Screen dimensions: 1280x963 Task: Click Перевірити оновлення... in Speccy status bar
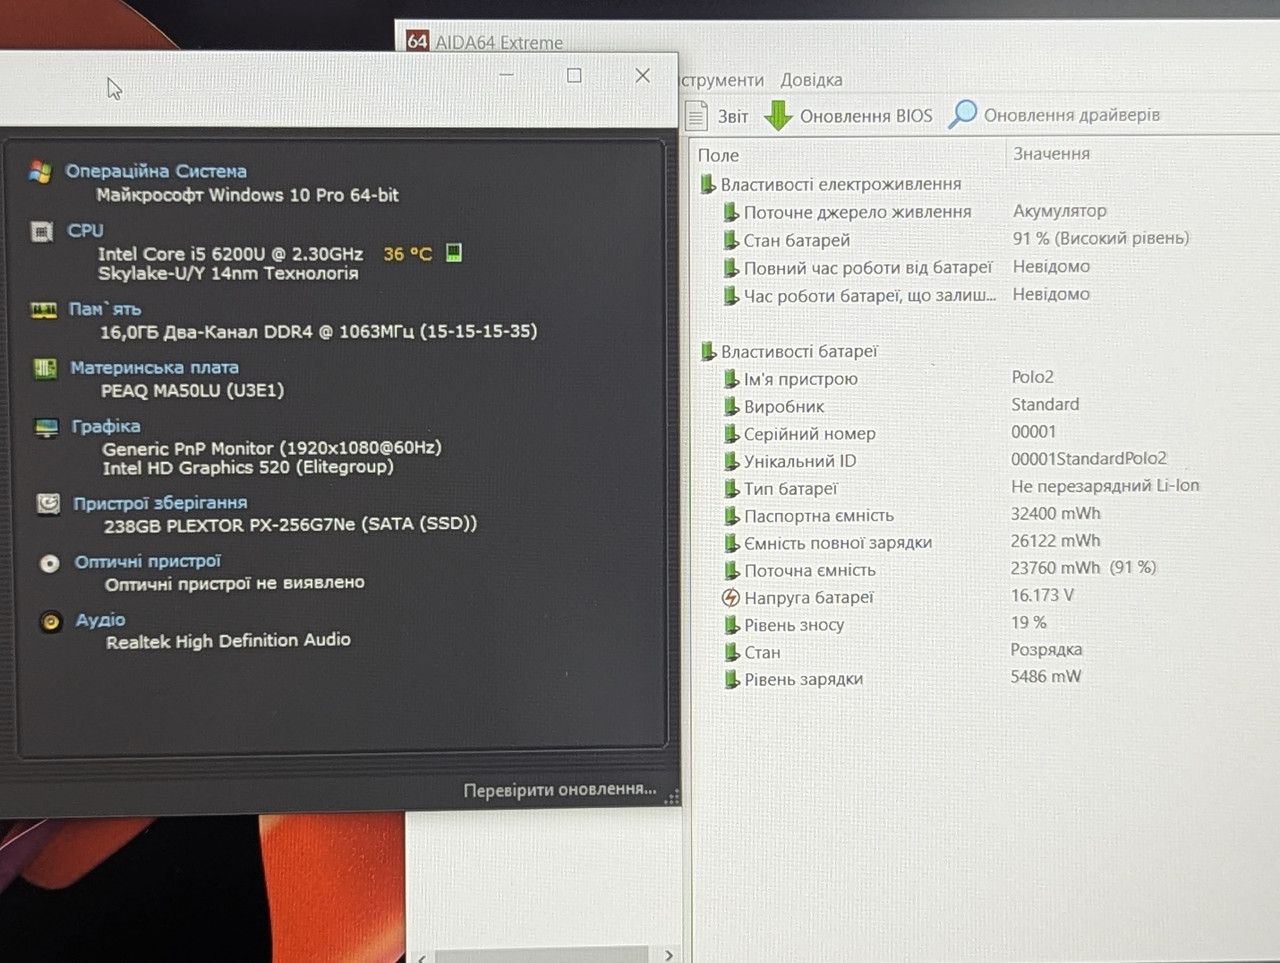coord(560,790)
